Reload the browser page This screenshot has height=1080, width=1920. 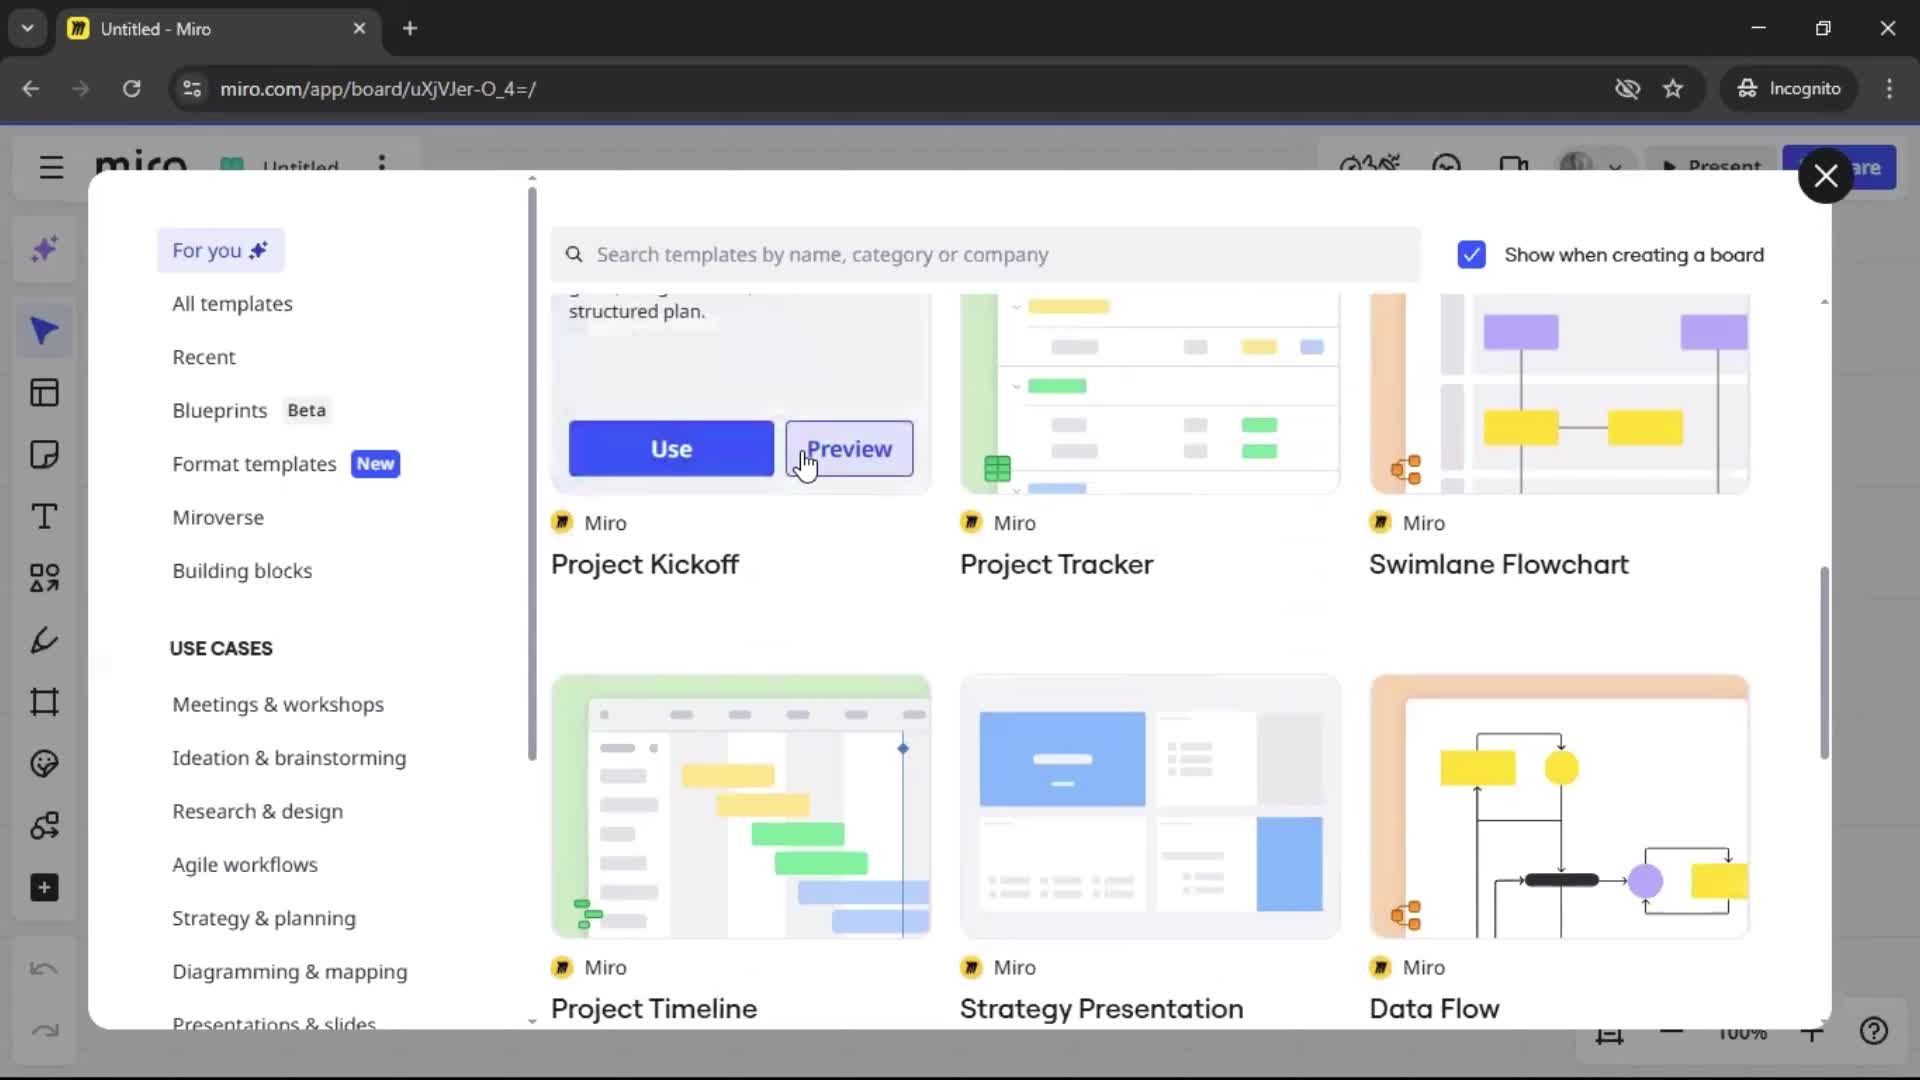(x=131, y=89)
